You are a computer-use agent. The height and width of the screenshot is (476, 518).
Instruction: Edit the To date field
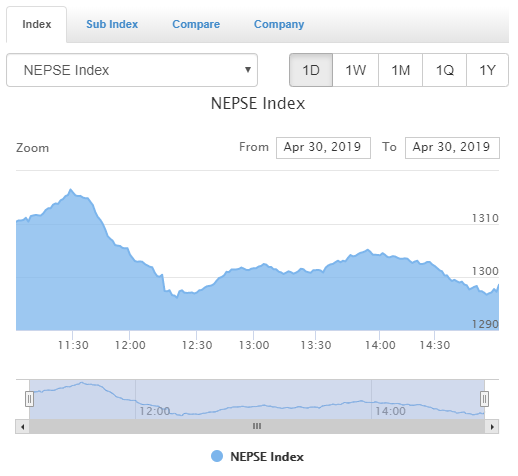452,148
